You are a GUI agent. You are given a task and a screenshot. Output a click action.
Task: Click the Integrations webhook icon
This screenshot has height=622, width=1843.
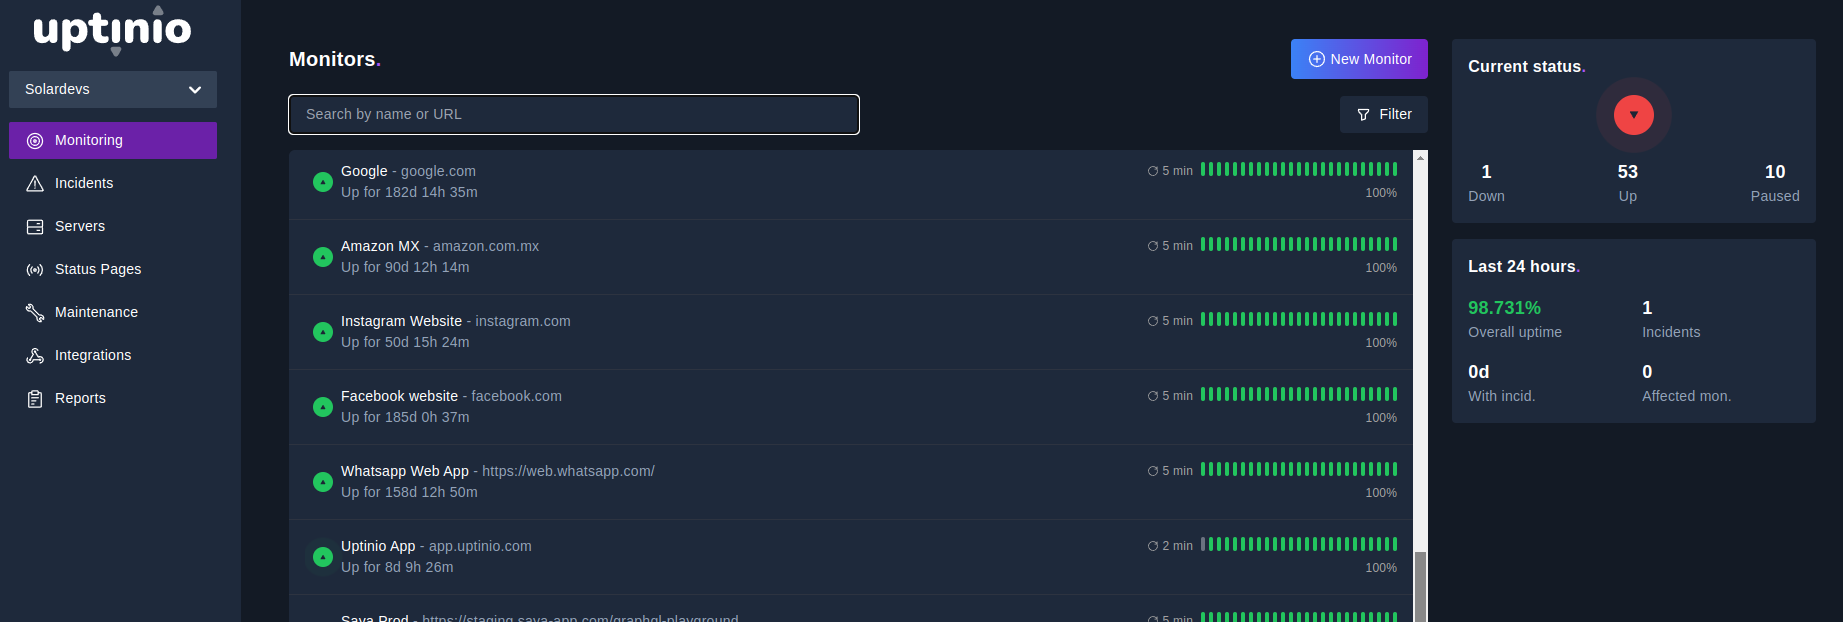[35, 356]
